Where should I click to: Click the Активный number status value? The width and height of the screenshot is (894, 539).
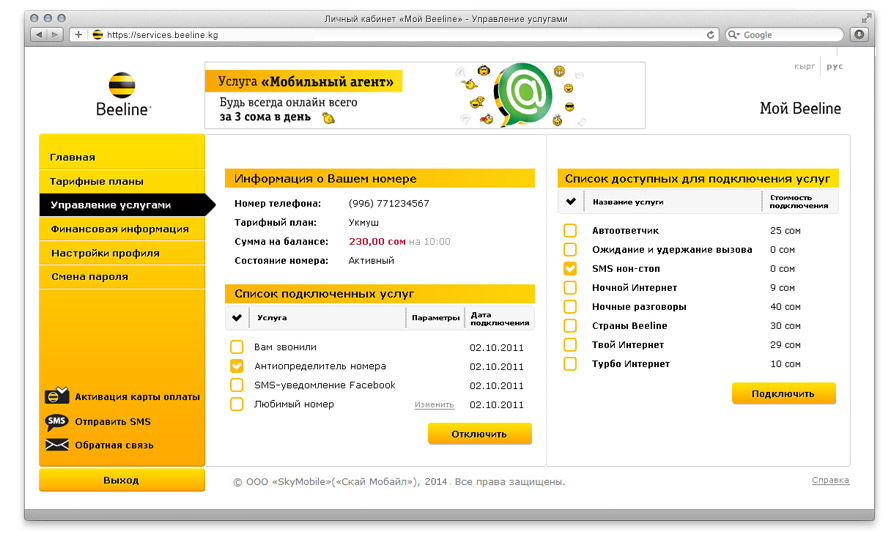tap(371, 261)
